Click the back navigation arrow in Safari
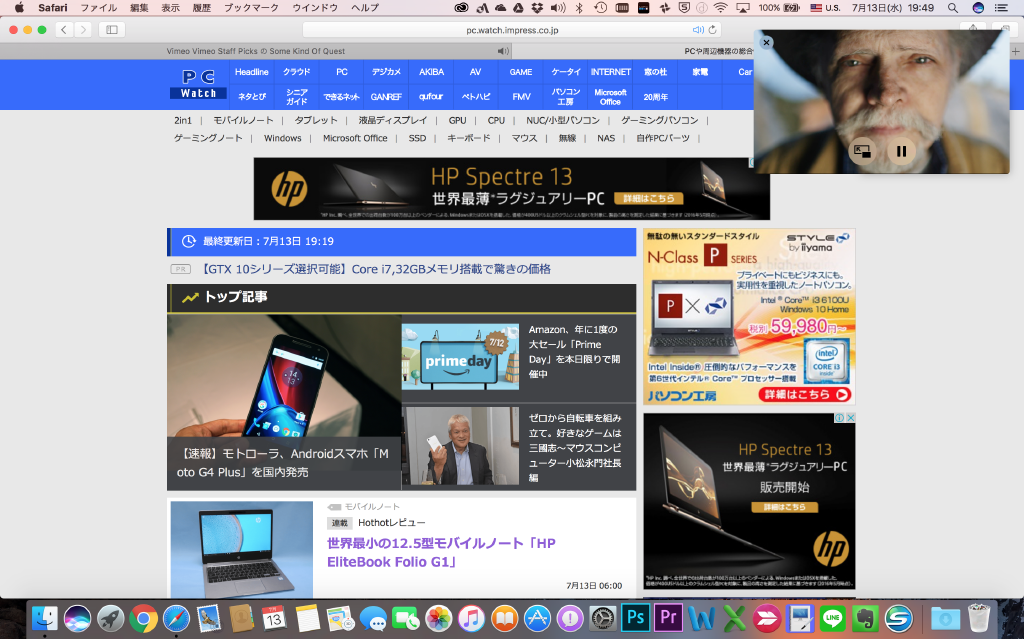This screenshot has width=1024, height=639. click(62, 30)
